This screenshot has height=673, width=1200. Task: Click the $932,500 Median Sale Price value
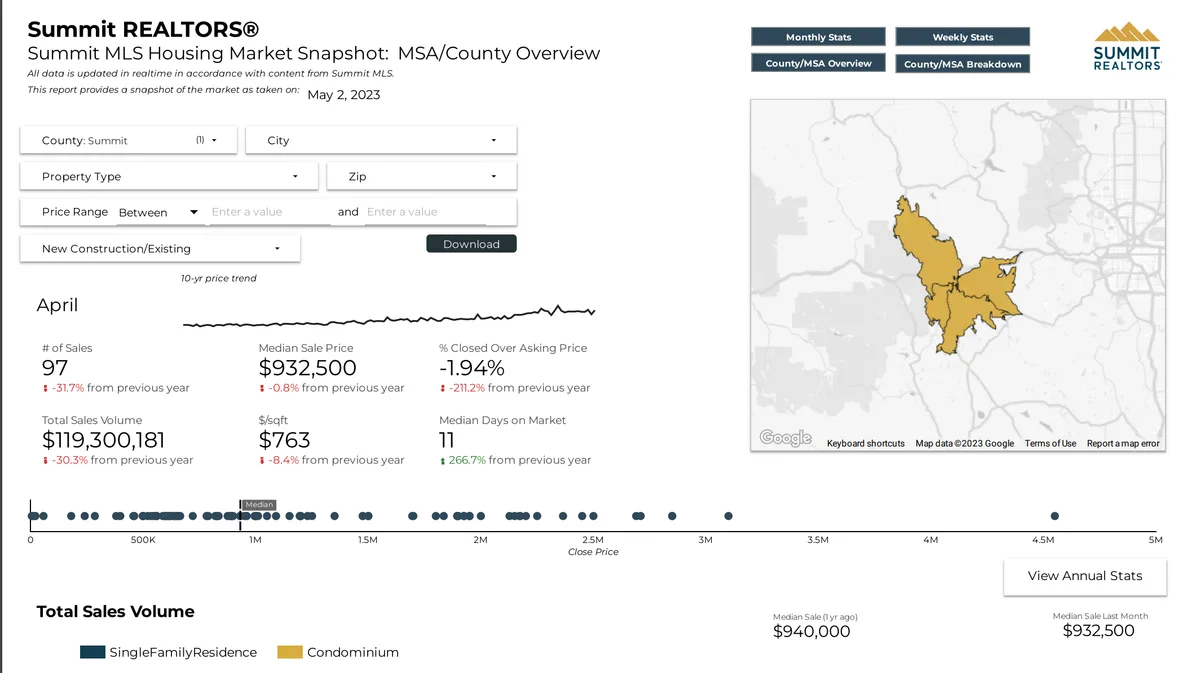(307, 368)
